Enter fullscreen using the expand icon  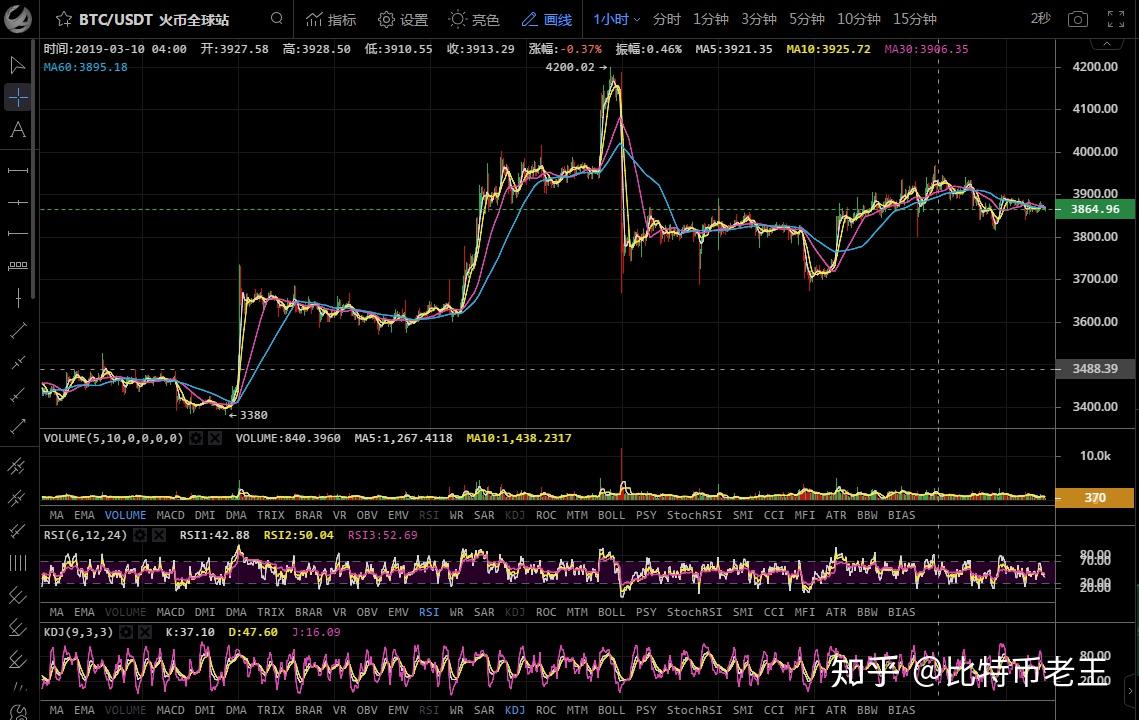tap(1114, 18)
